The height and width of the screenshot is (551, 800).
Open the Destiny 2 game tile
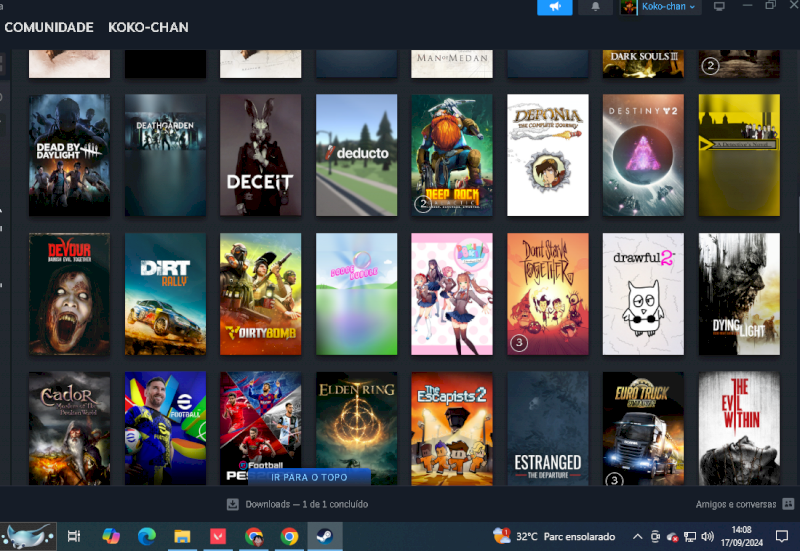[x=643, y=155]
